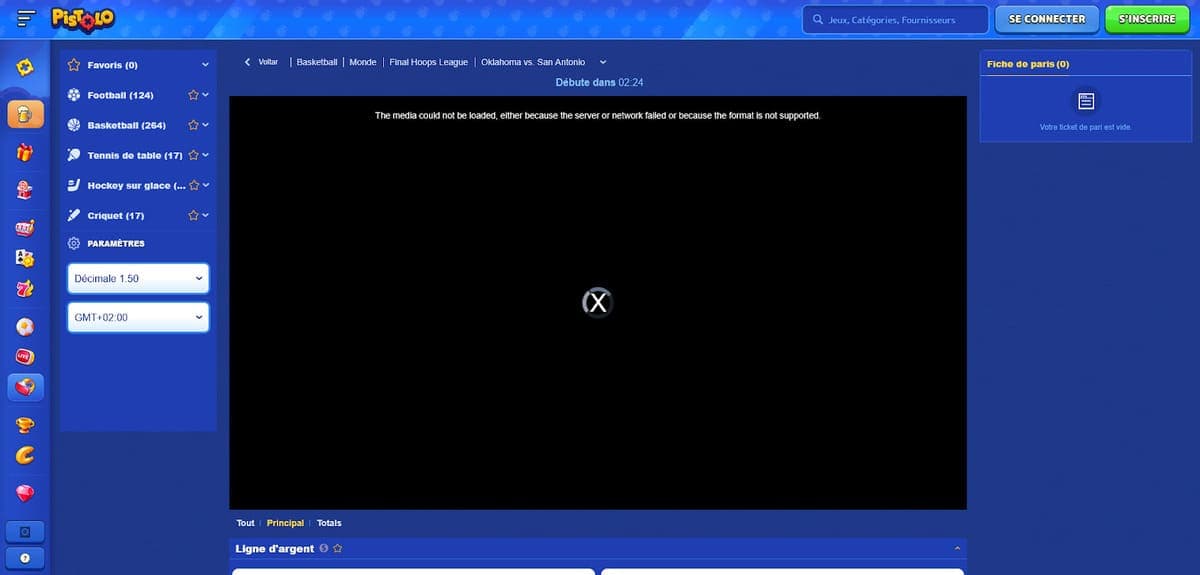Toggle favorite star on Ligne d'argent
This screenshot has width=1200, height=575.
338,549
